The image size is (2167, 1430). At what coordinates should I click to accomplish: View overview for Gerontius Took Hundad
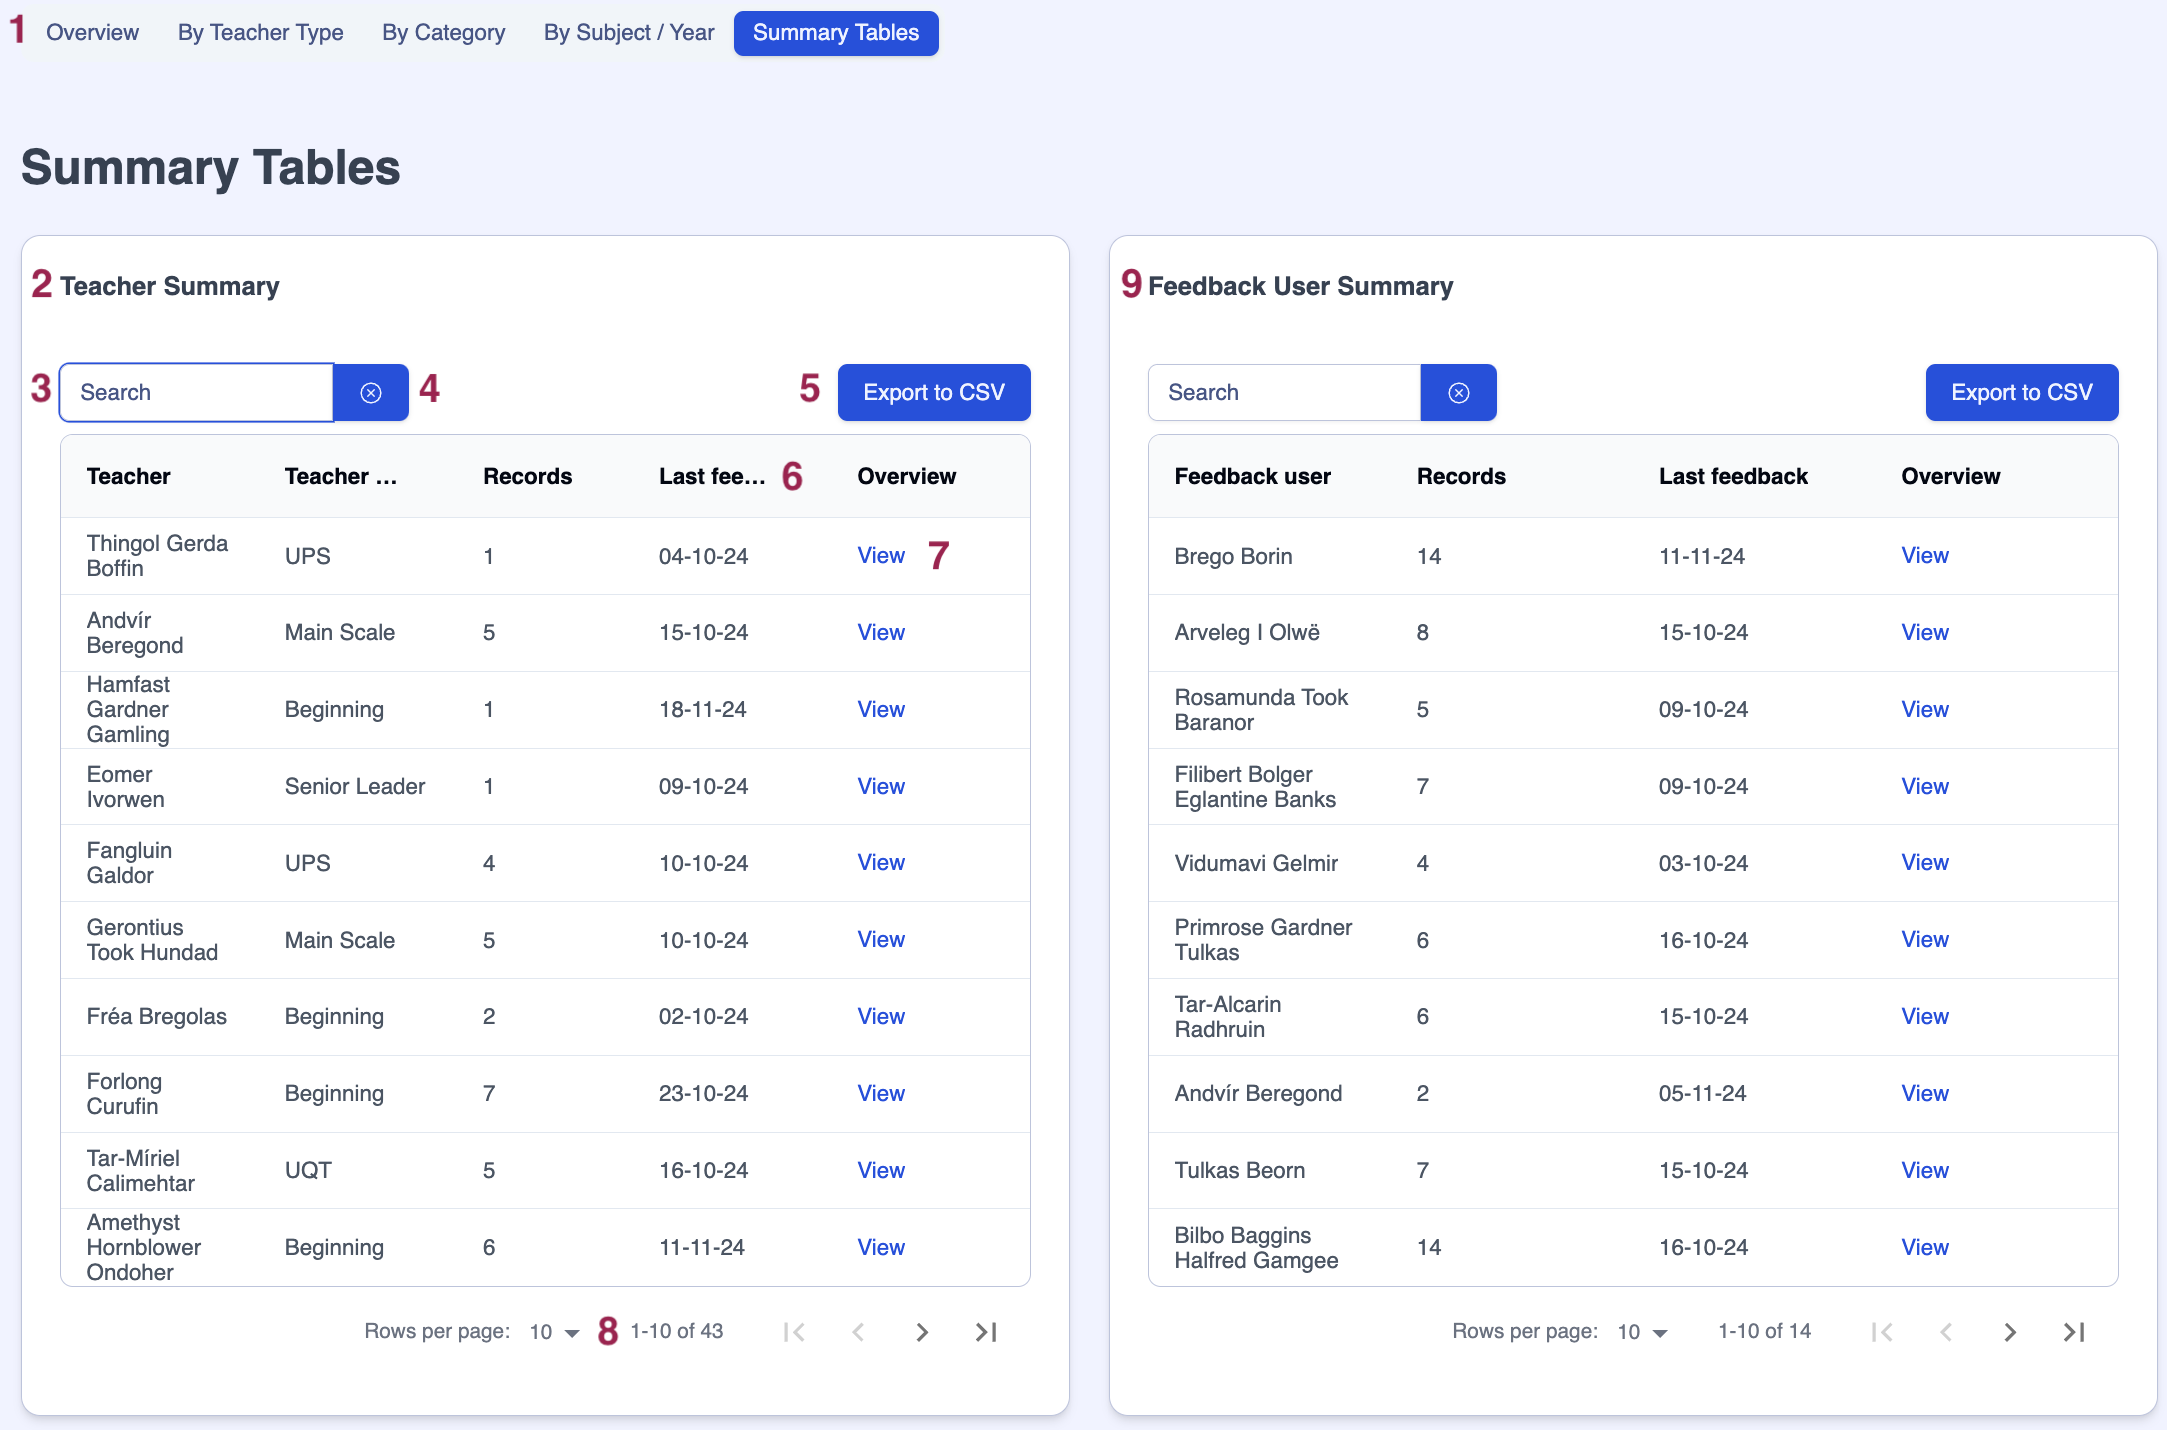point(881,940)
